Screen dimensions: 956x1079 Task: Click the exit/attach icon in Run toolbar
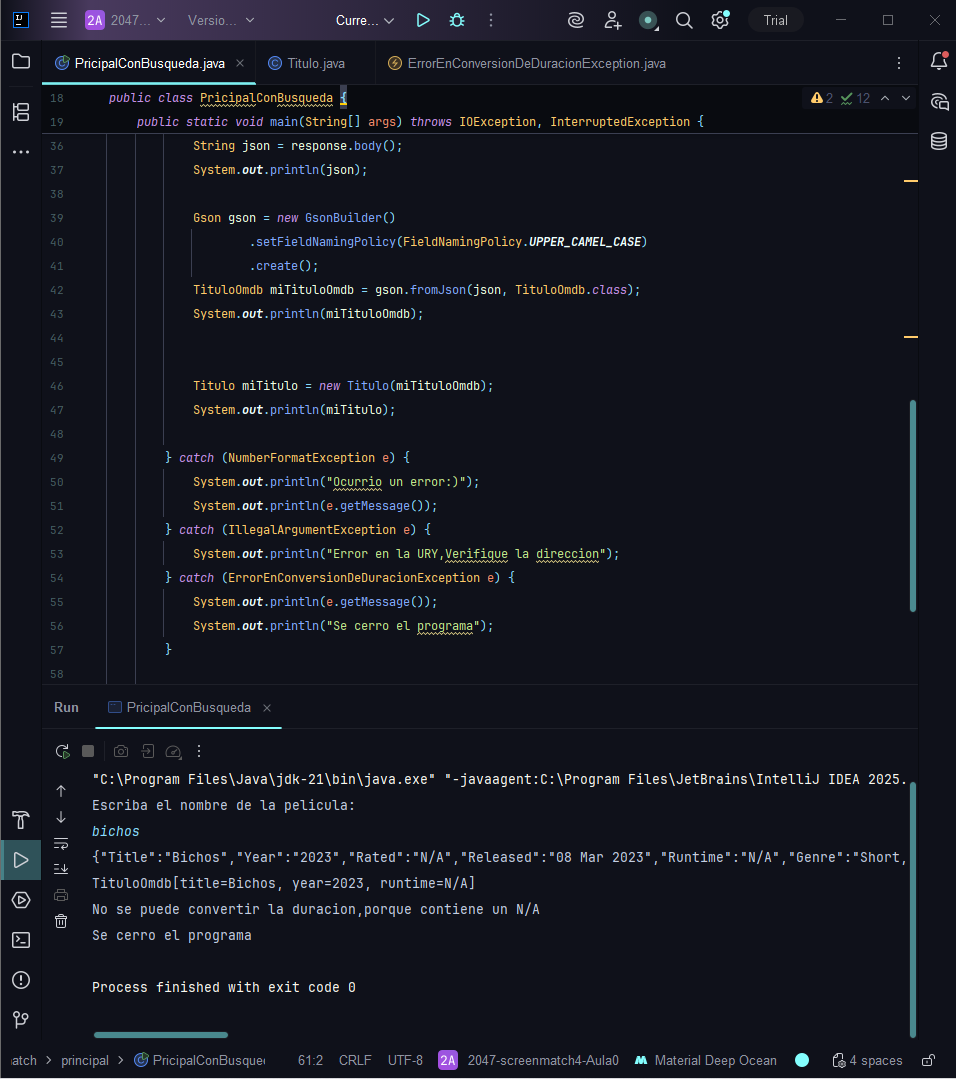(147, 751)
